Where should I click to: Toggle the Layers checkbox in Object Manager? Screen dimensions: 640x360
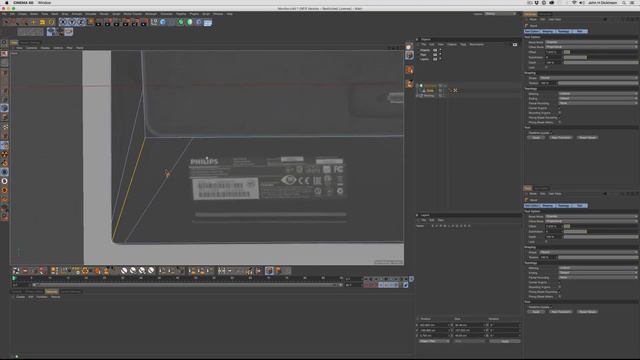[x=435, y=59]
